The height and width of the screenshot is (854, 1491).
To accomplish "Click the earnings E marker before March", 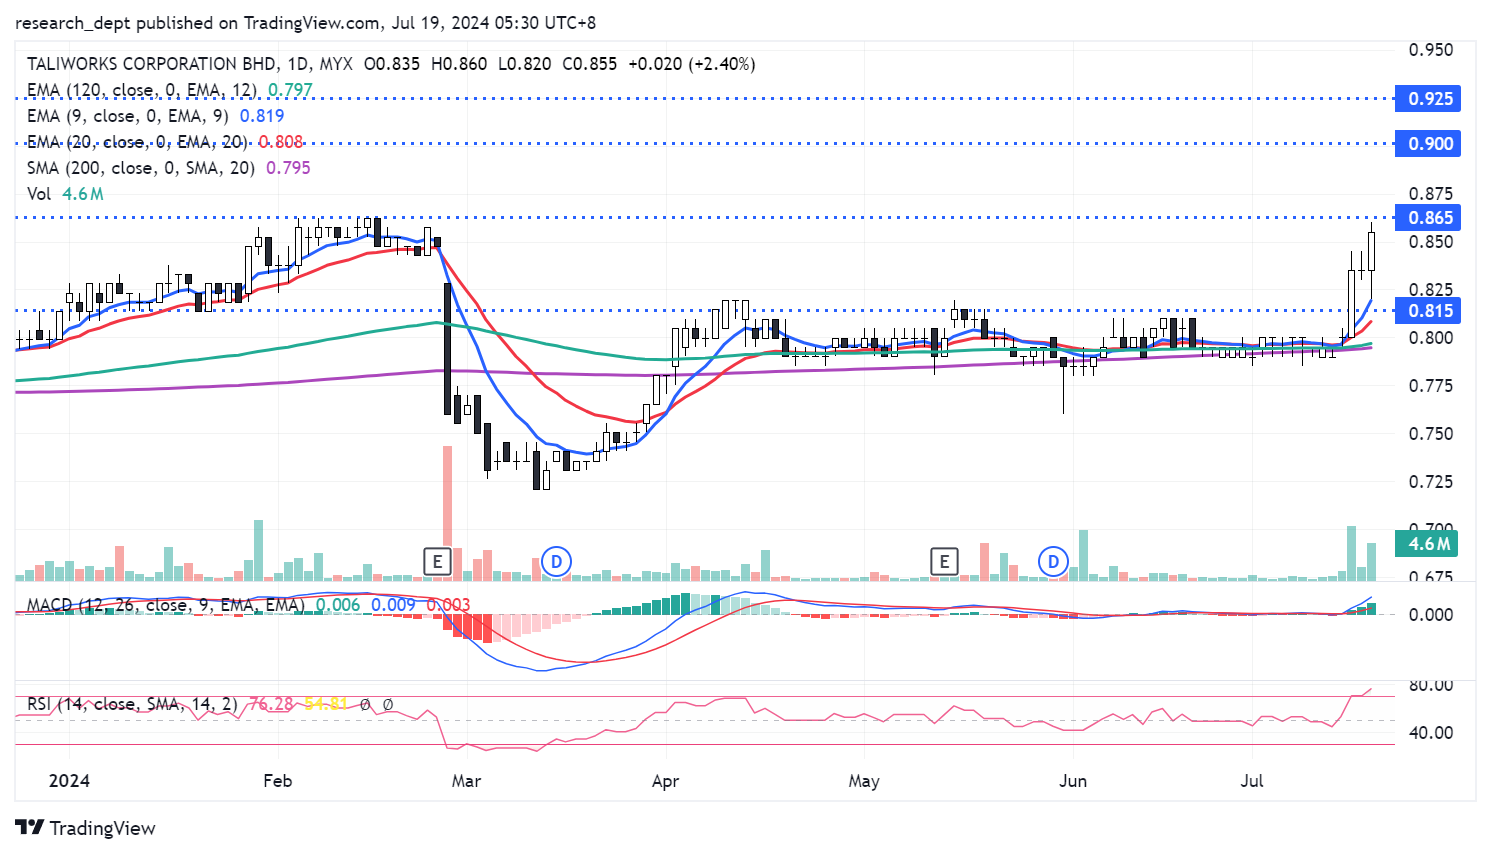I will pos(437,561).
